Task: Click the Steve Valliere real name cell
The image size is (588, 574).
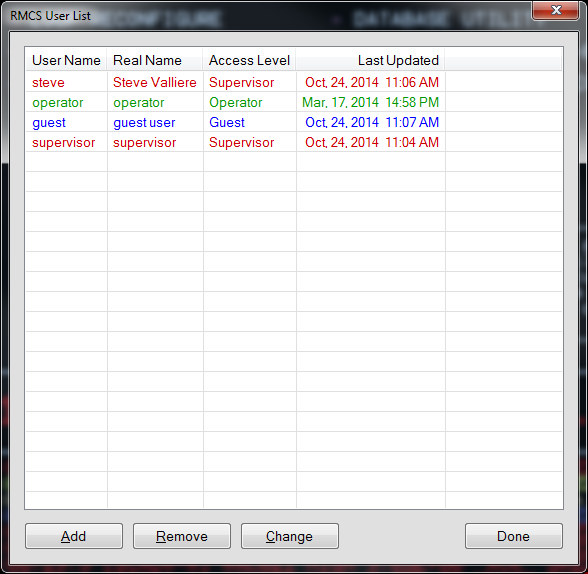Action: pyautogui.click(x=155, y=82)
